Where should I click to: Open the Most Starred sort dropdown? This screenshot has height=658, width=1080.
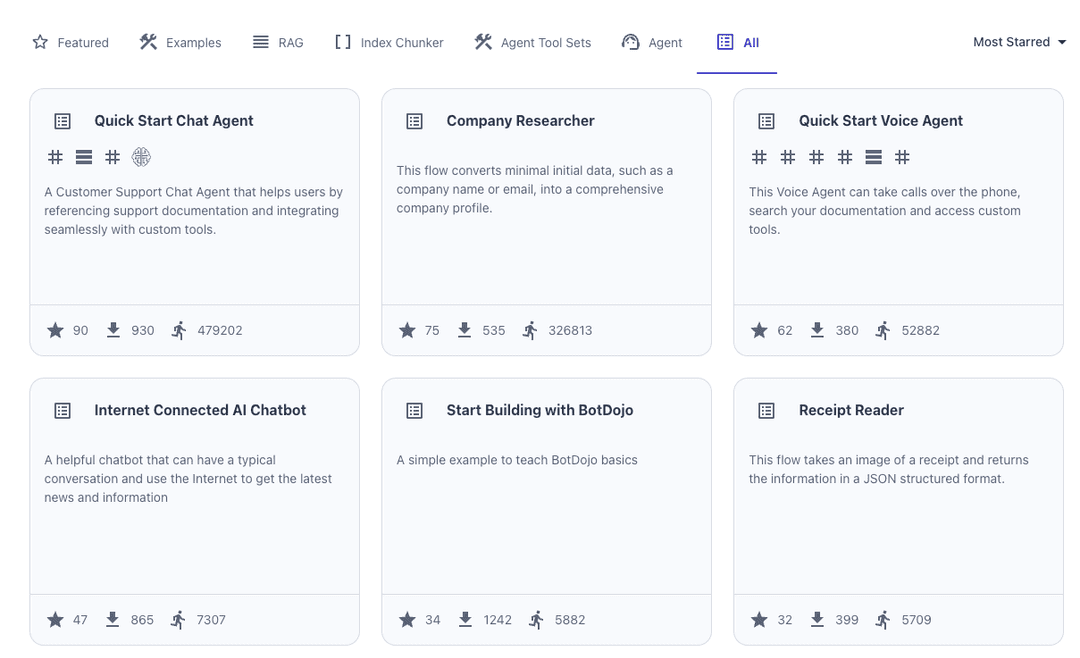(x=1019, y=42)
